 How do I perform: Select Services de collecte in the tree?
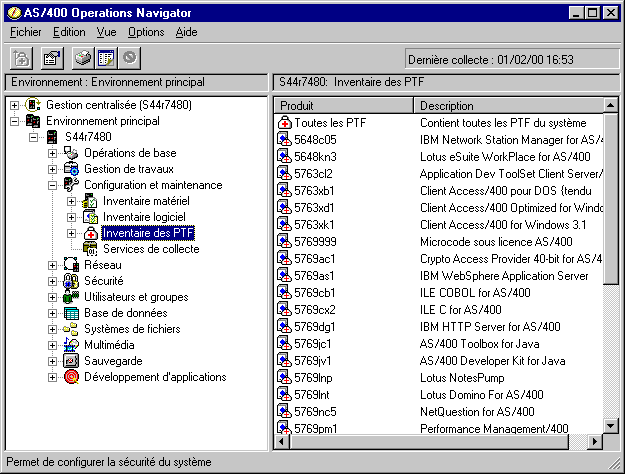[151, 249]
